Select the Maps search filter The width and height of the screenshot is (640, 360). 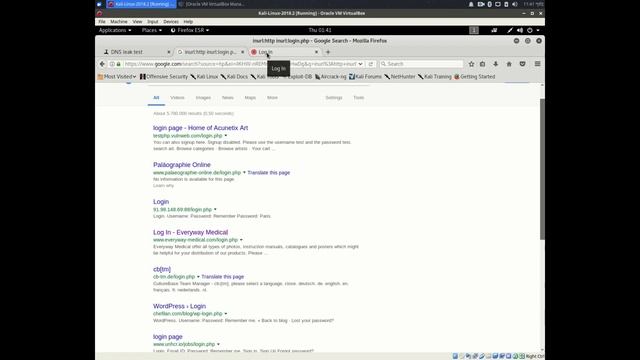coord(250,98)
